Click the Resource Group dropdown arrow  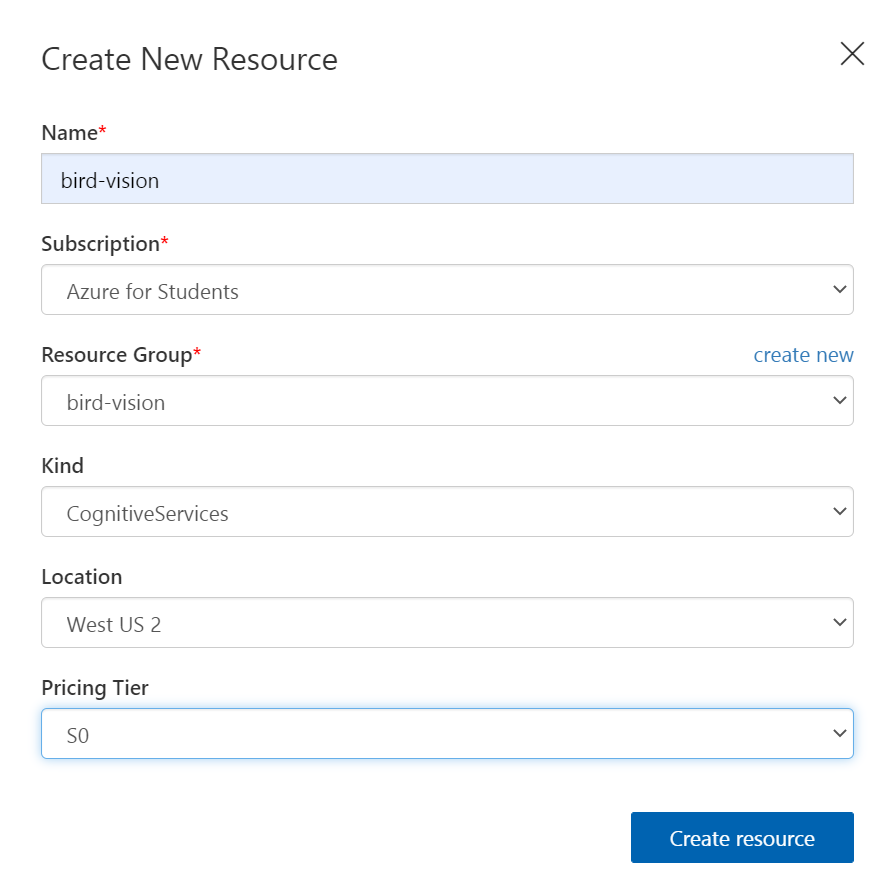pyautogui.click(x=840, y=400)
